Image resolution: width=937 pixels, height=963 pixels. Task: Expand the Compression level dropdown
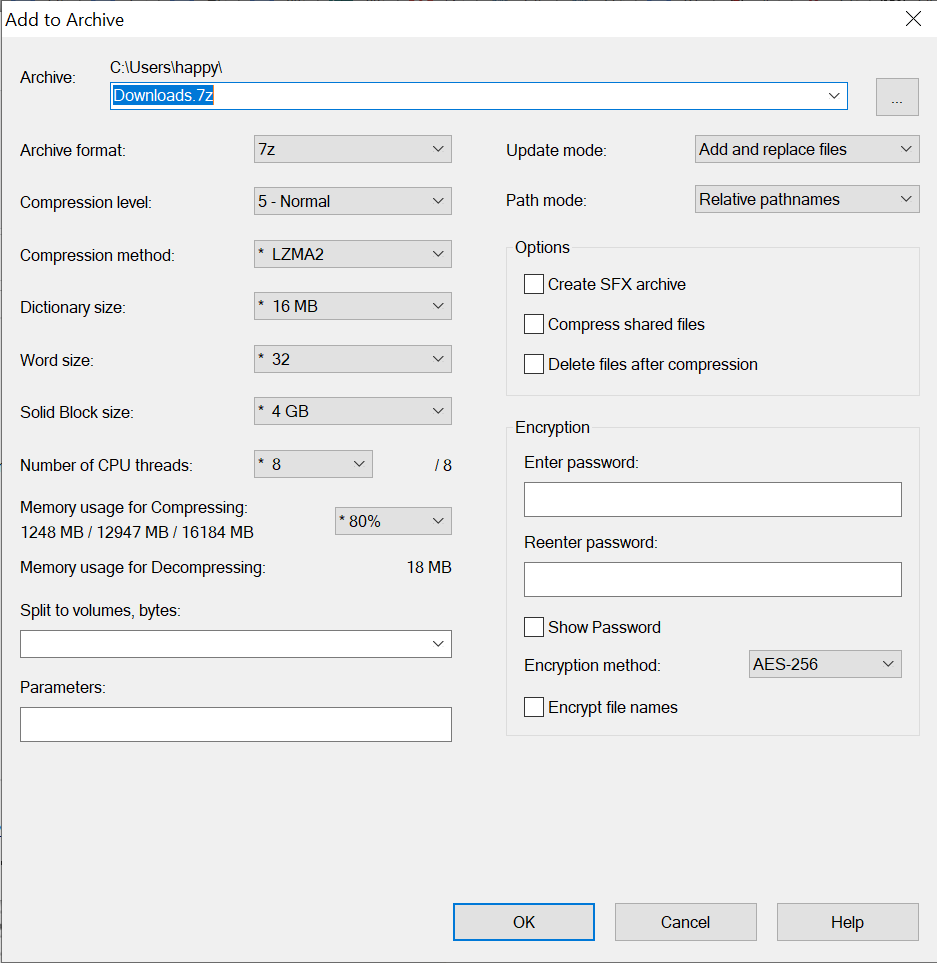pos(352,201)
